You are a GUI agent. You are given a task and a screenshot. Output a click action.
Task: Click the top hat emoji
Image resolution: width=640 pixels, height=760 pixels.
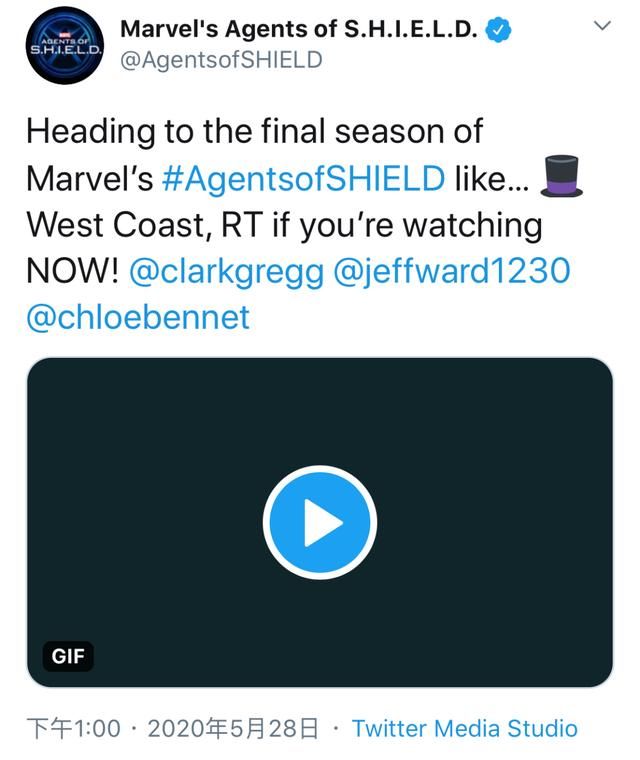(x=560, y=177)
